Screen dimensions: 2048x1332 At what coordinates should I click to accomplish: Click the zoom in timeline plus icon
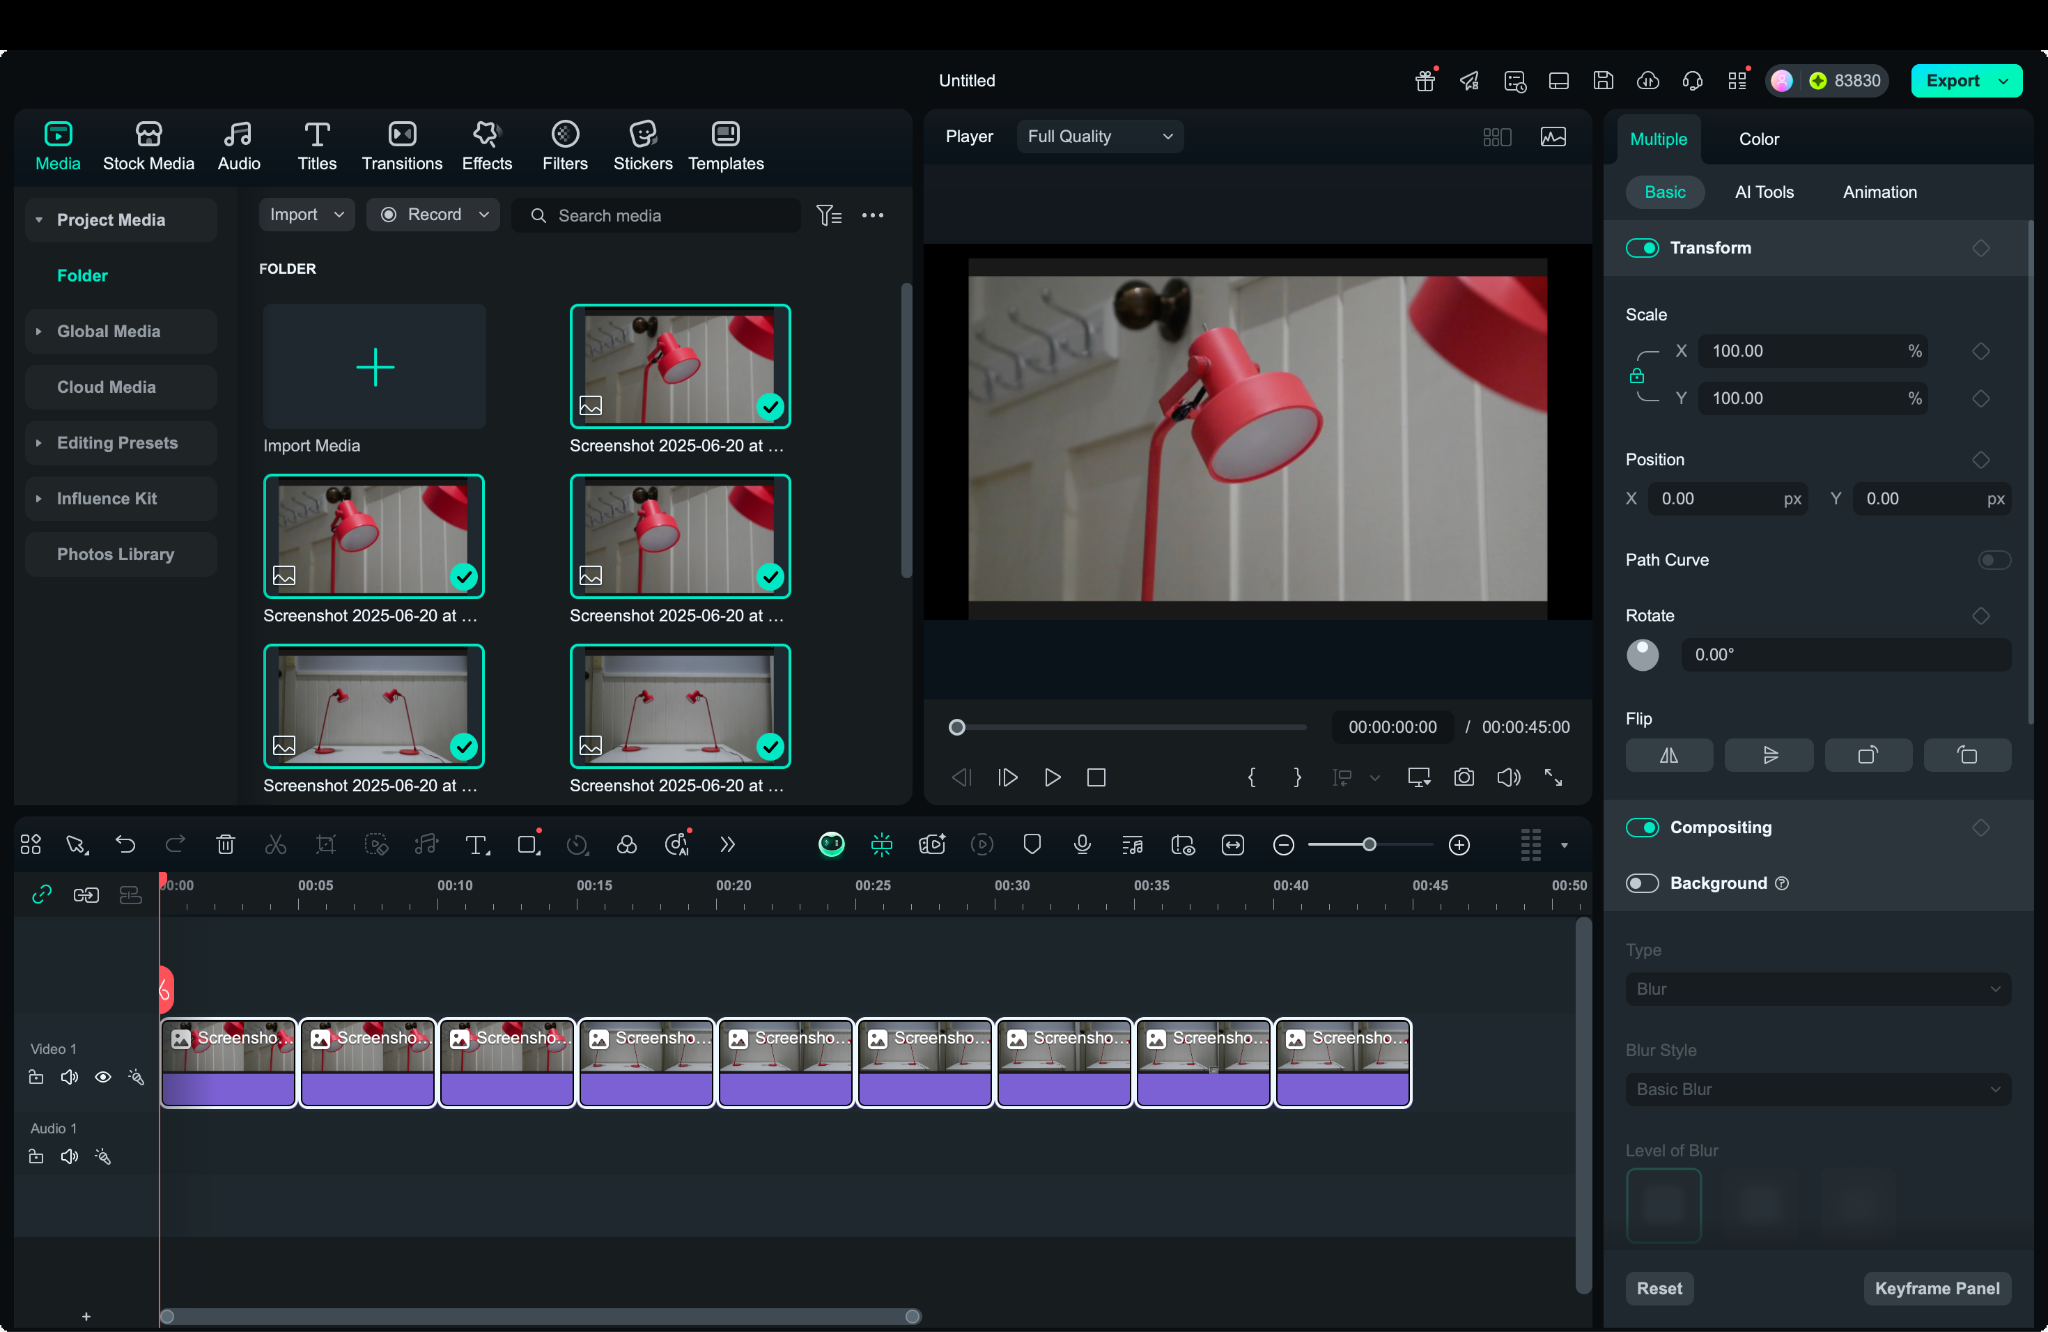tap(1460, 845)
